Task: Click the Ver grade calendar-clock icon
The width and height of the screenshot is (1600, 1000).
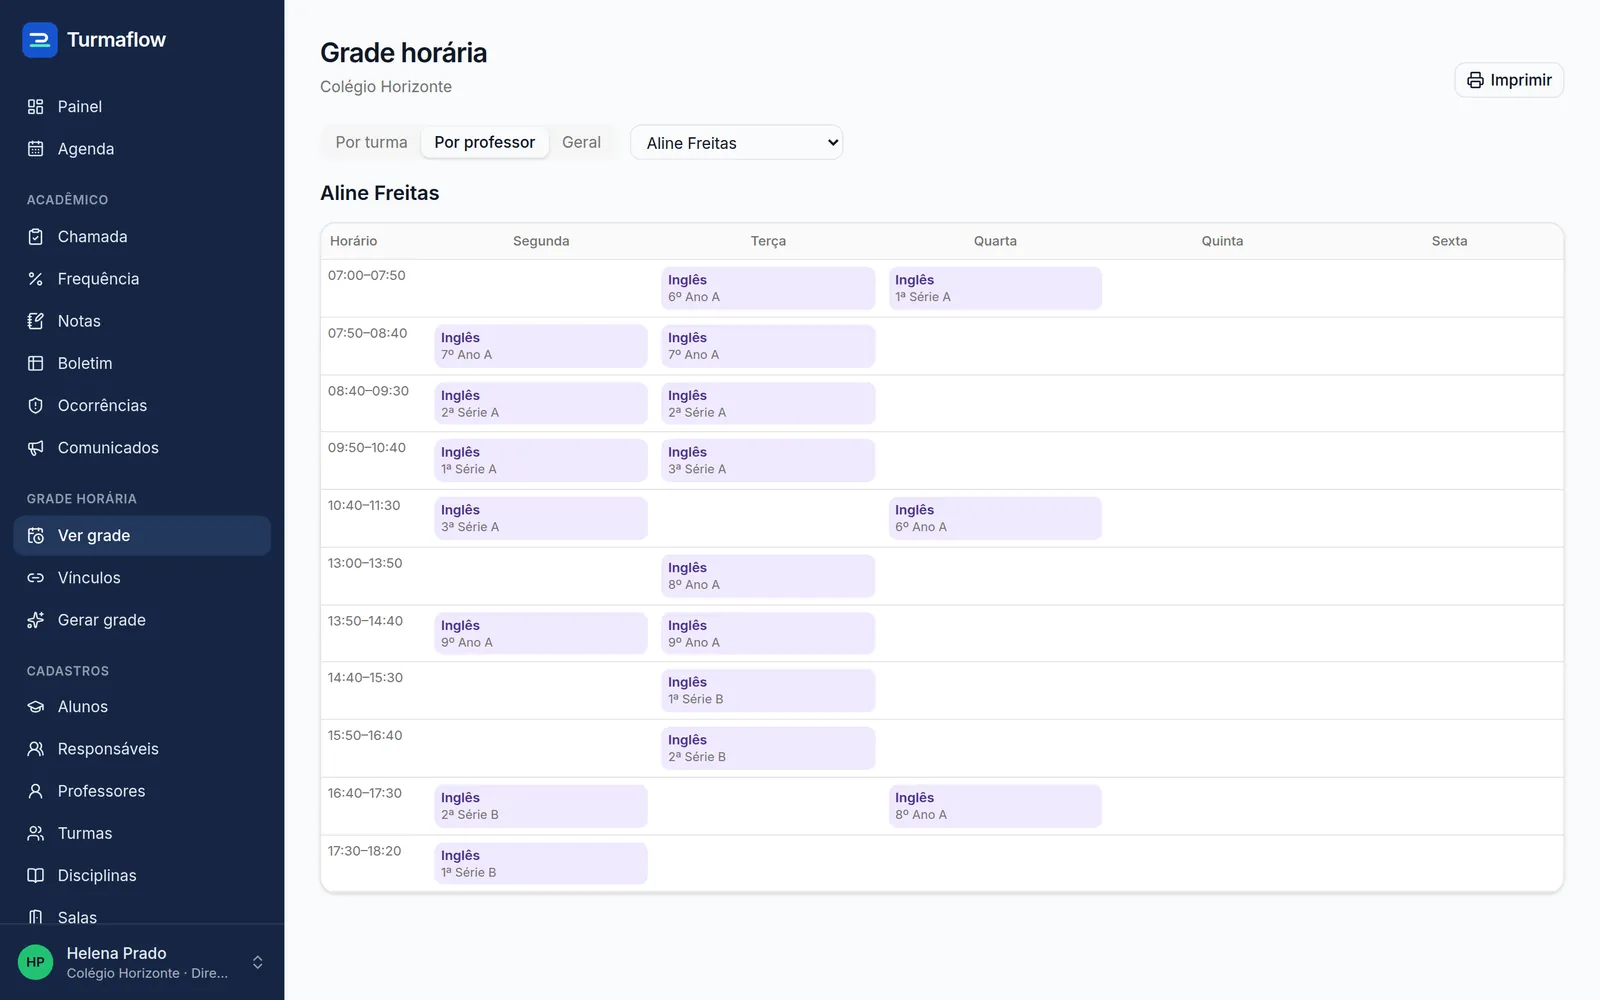Action: [x=36, y=536]
